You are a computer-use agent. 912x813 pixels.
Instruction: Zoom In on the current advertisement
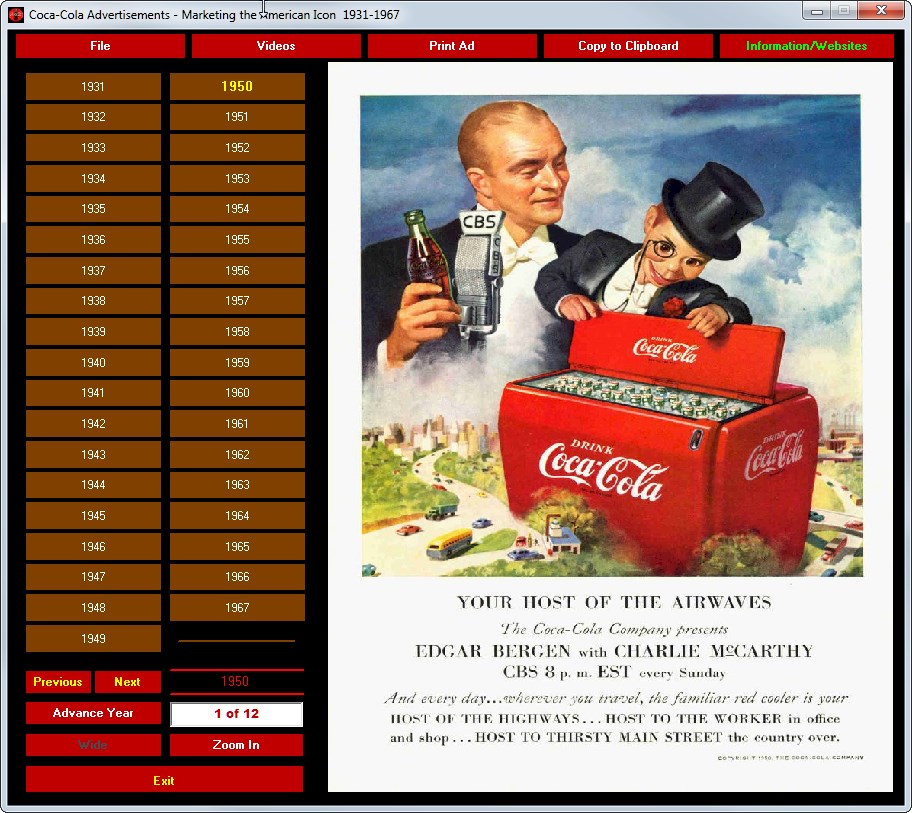236,744
